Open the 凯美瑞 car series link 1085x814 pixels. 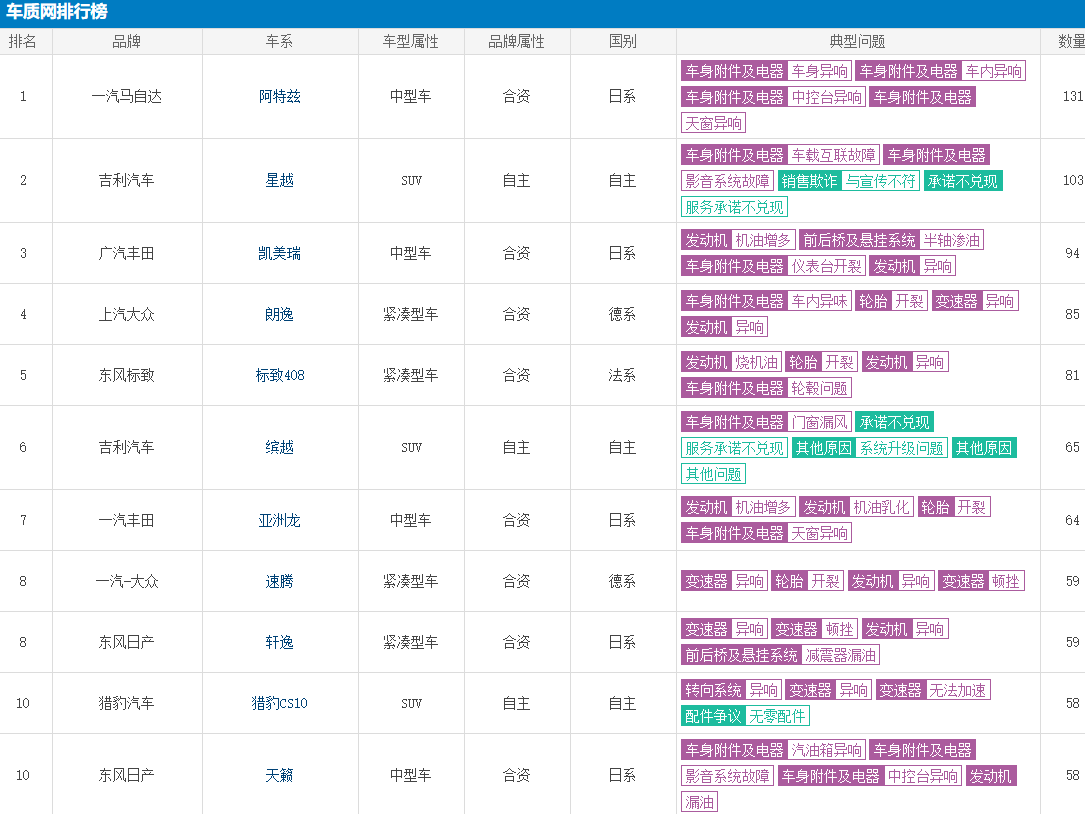point(280,253)
